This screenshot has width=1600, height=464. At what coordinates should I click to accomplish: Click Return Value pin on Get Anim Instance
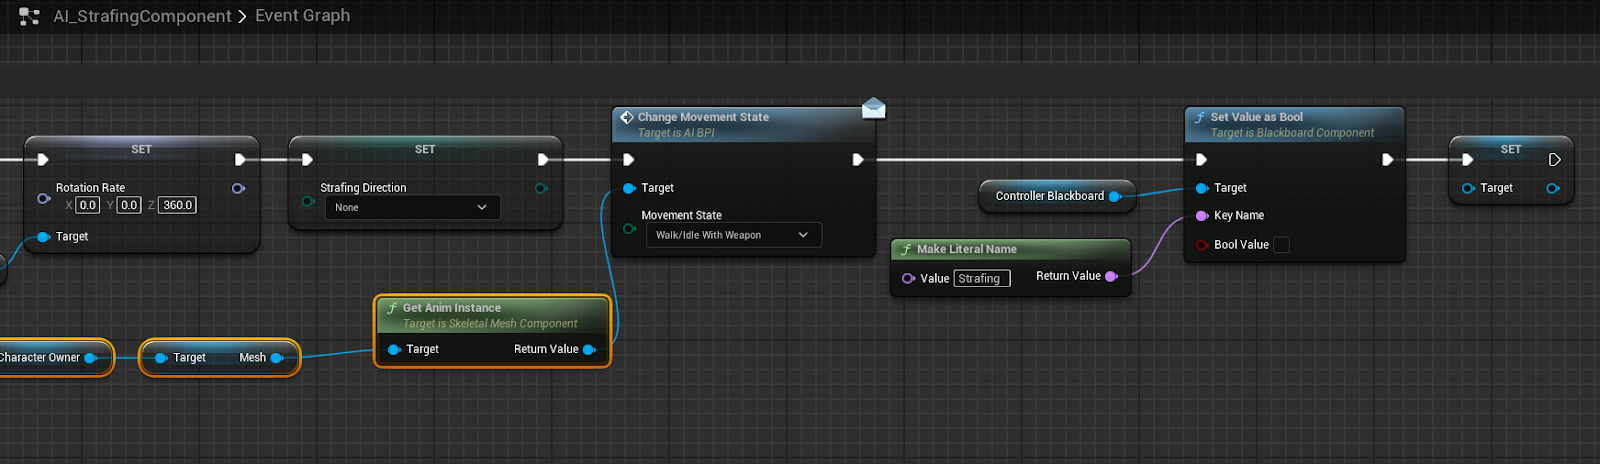[589, 349]
